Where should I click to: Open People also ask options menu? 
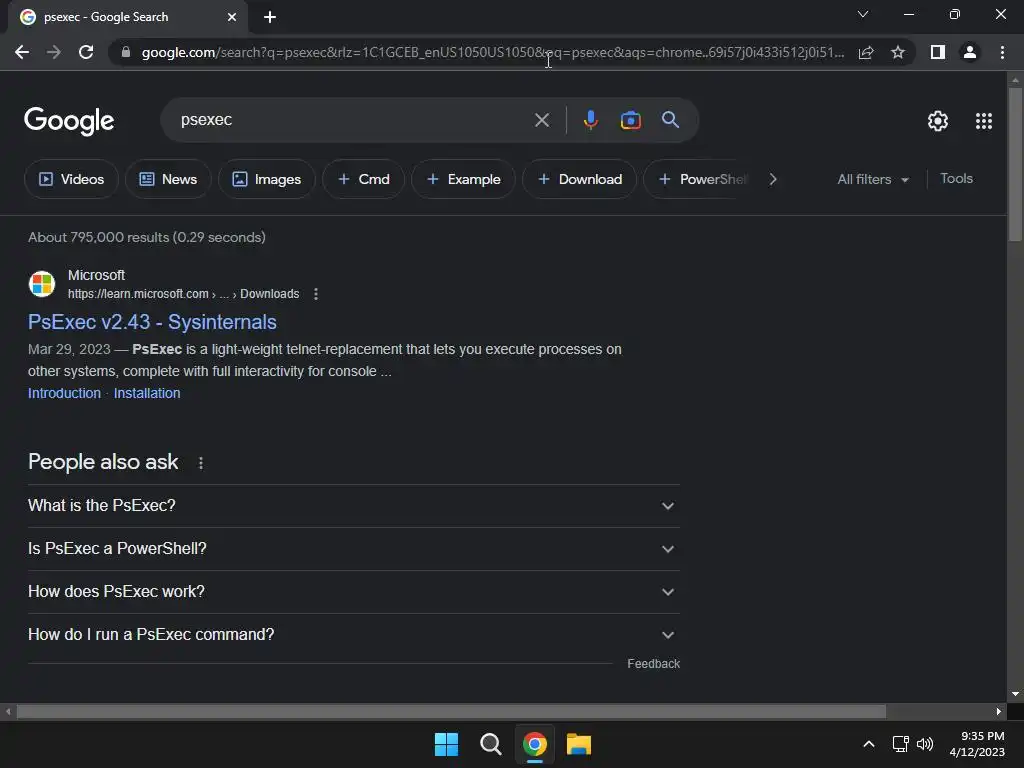pos(200,463)
